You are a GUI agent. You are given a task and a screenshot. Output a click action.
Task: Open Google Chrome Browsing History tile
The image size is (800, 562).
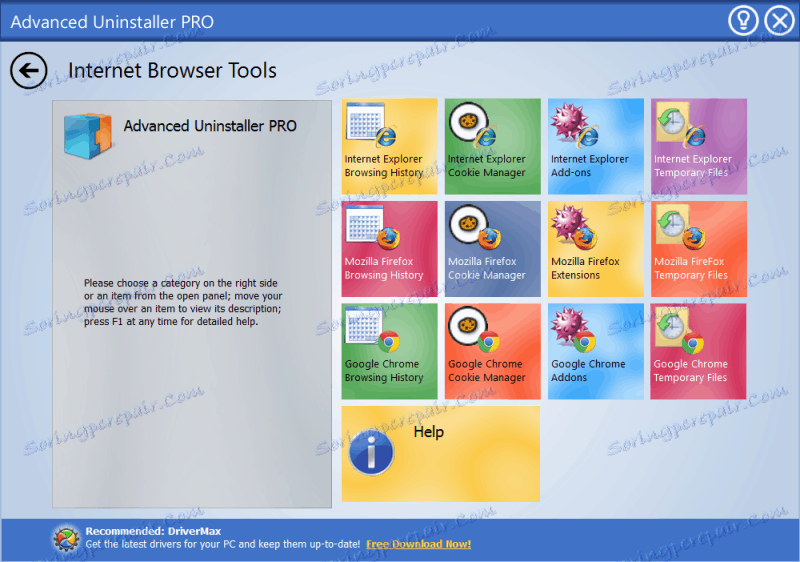coord(389,351)
